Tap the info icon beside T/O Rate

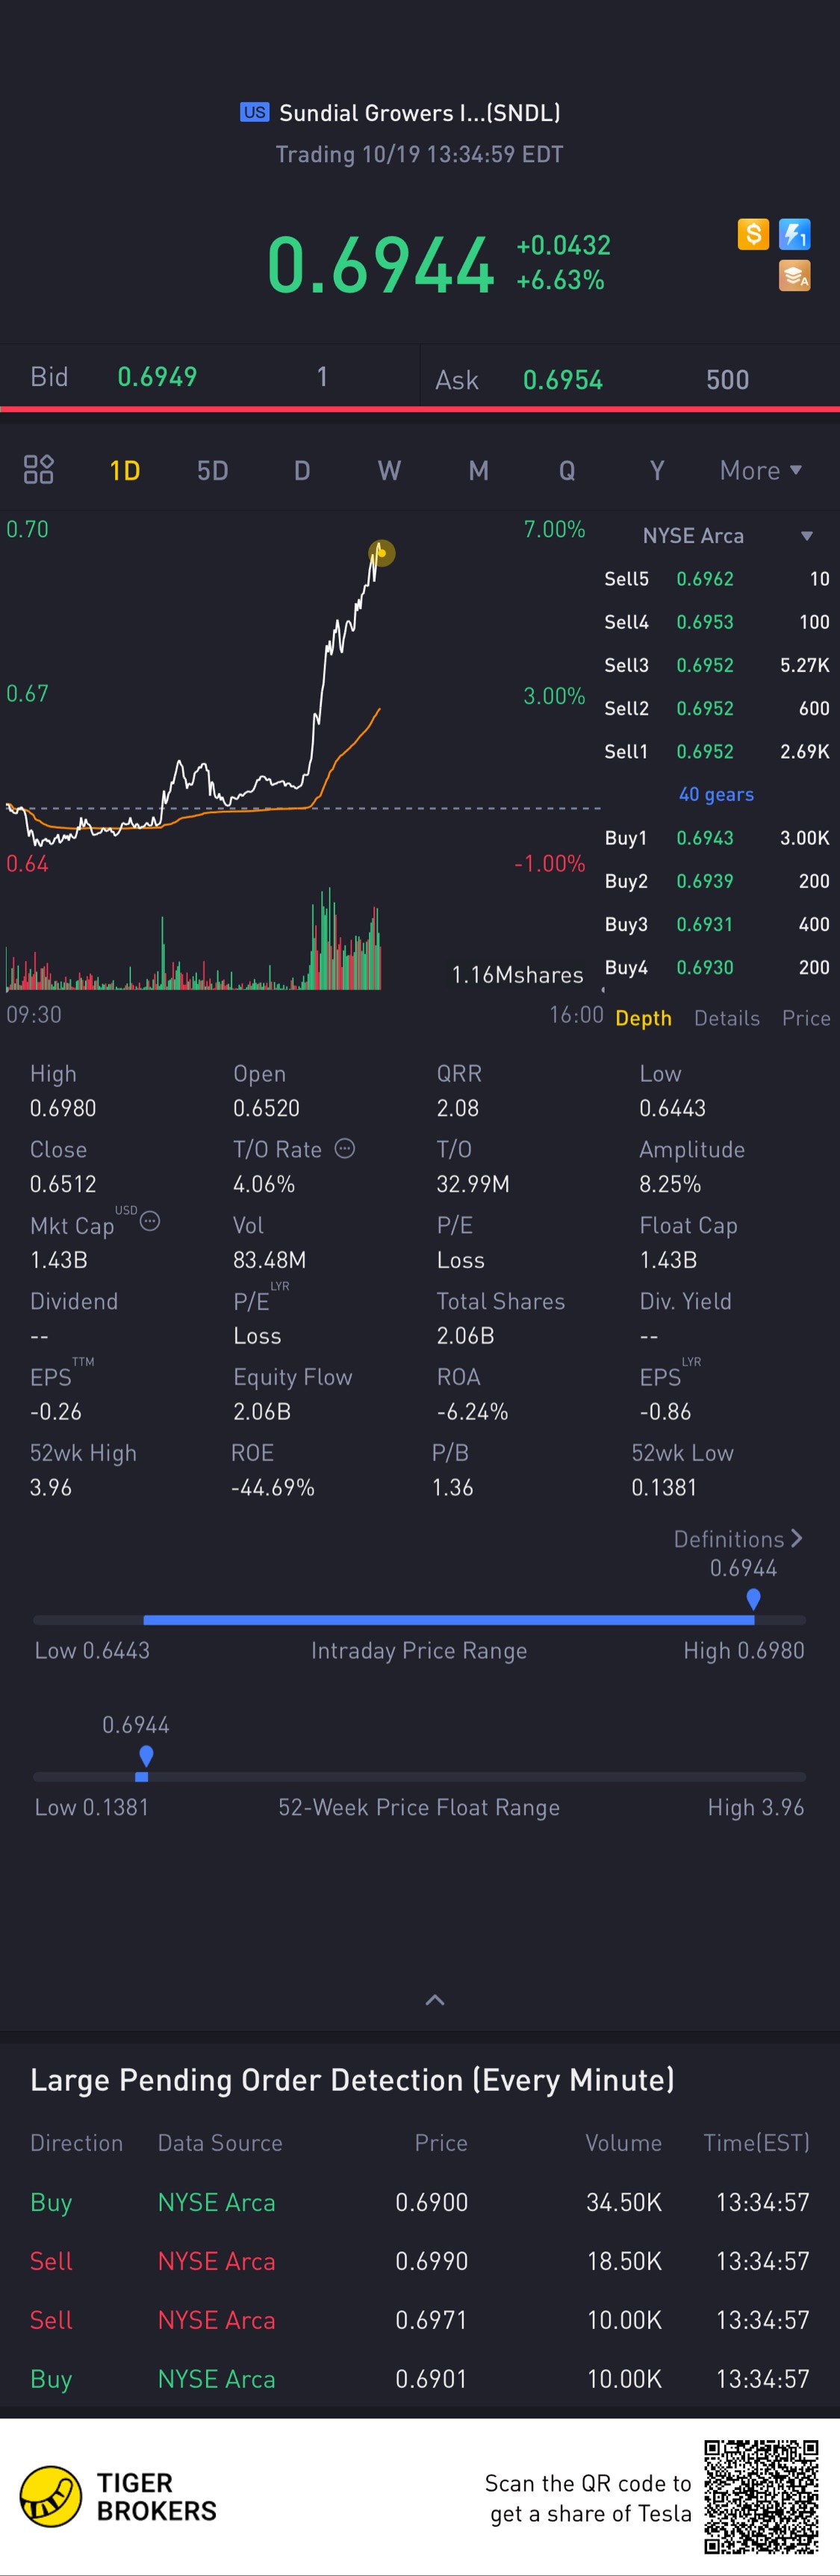(x=345, y=1148)
